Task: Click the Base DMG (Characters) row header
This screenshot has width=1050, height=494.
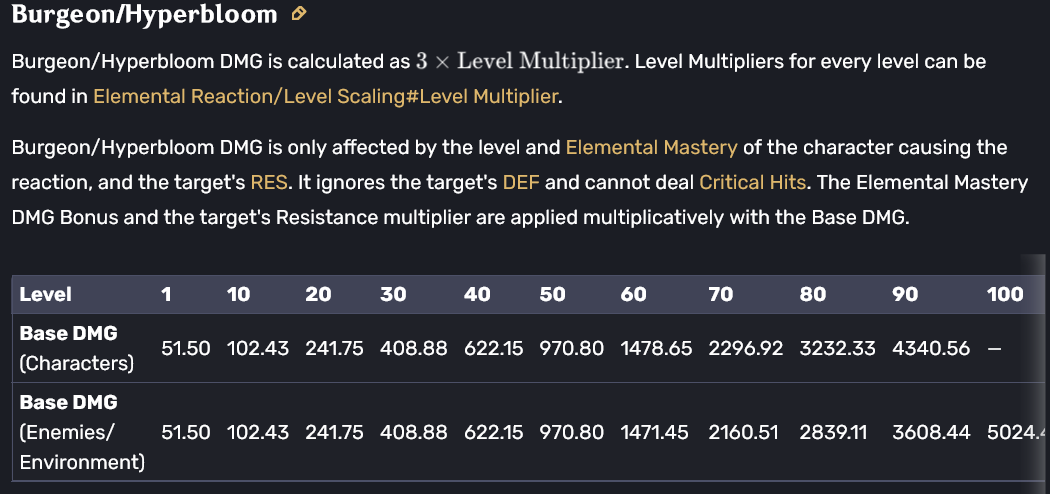Action: [76, 347]
